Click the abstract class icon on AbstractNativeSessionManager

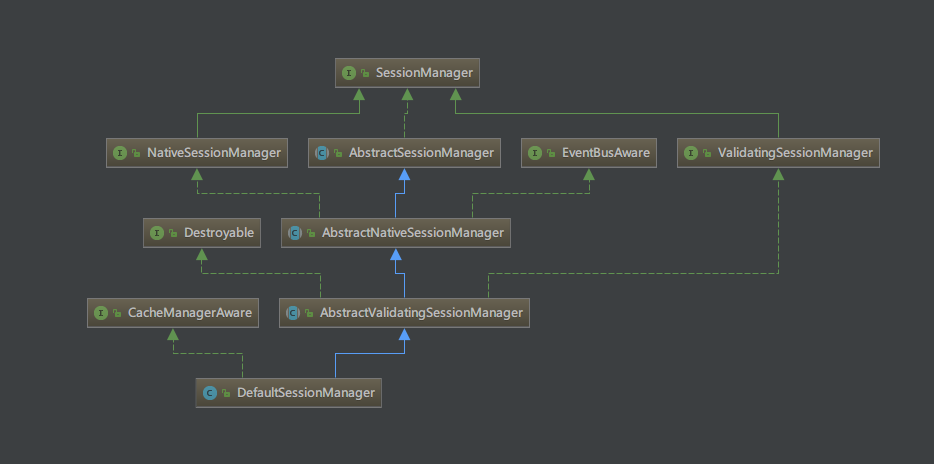(x=295, y=233)
